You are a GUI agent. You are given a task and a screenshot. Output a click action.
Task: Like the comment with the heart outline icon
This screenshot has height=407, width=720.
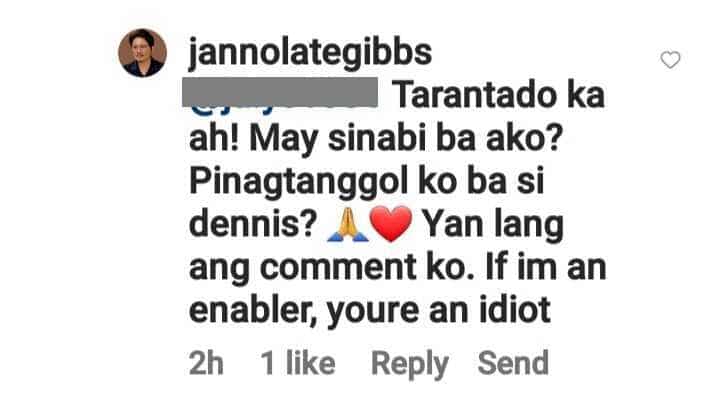pyautogui.click(x=670, y=60)
